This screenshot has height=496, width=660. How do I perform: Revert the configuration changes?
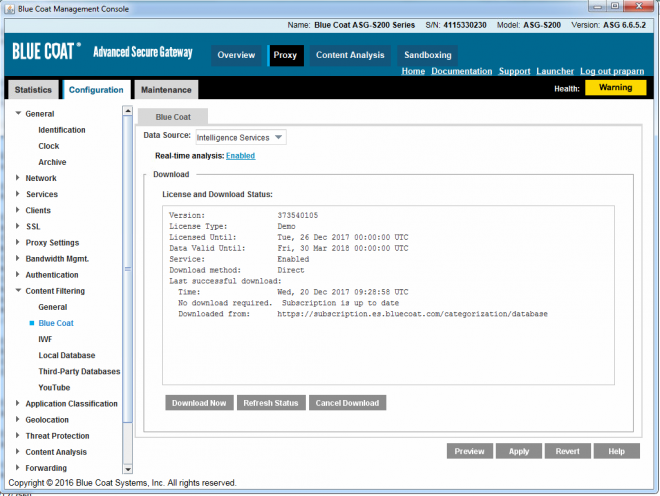coord(567,451)
